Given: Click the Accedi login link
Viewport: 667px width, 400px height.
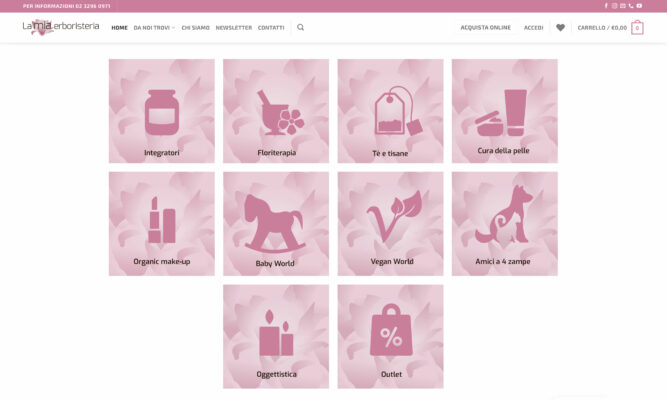Looking at the screenshot, I should click(533, 28).
